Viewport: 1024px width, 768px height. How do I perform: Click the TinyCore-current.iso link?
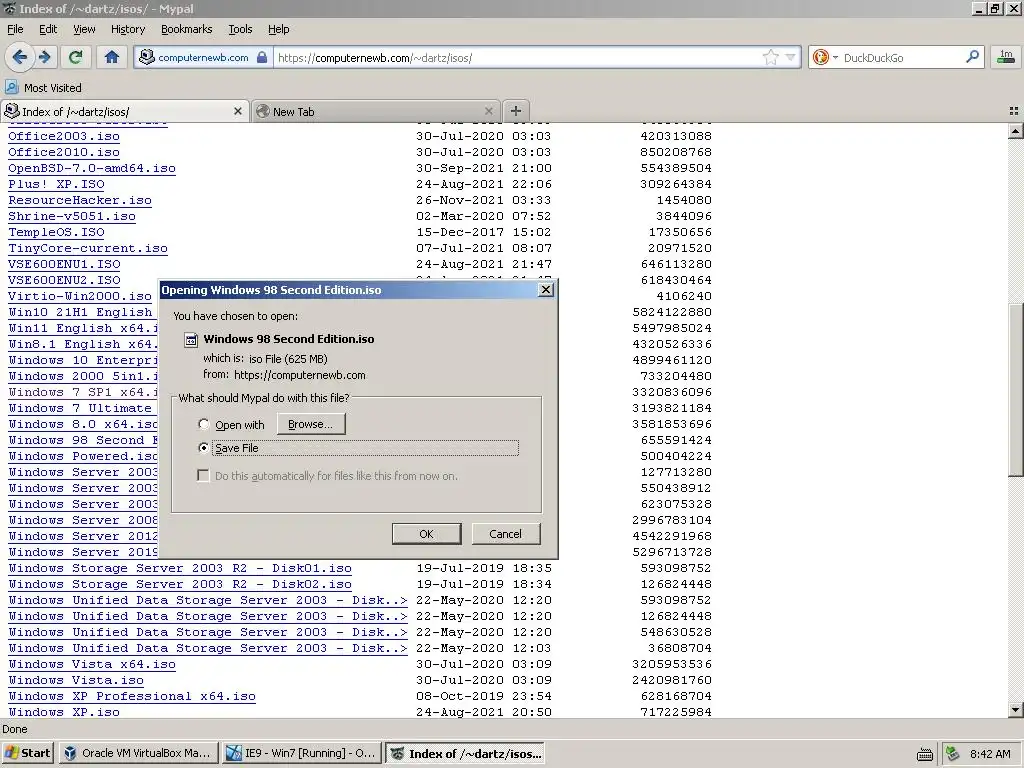[88, 248]
